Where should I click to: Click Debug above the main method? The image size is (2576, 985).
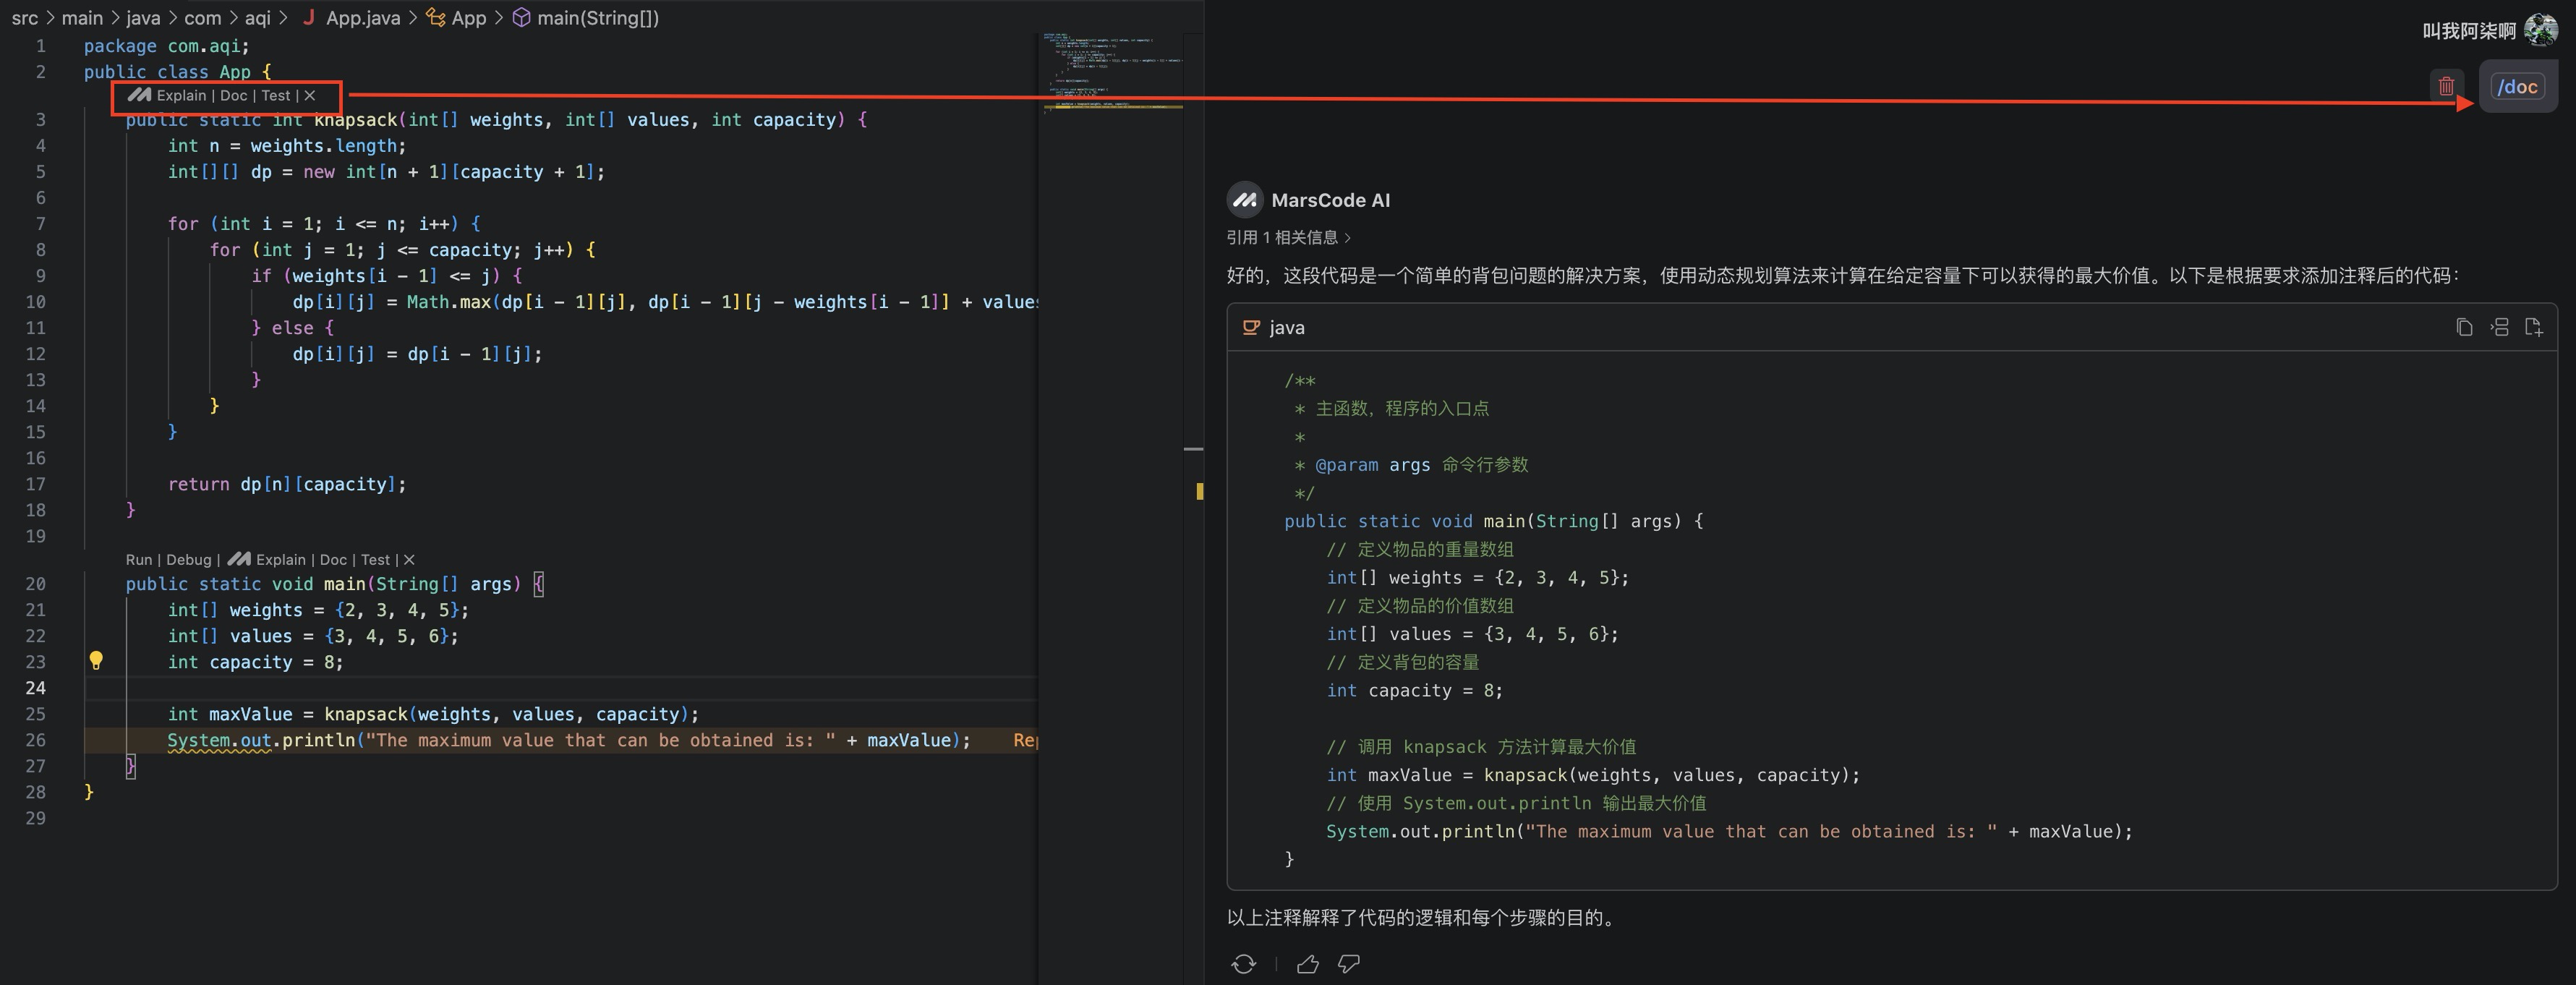pos(189,560)
